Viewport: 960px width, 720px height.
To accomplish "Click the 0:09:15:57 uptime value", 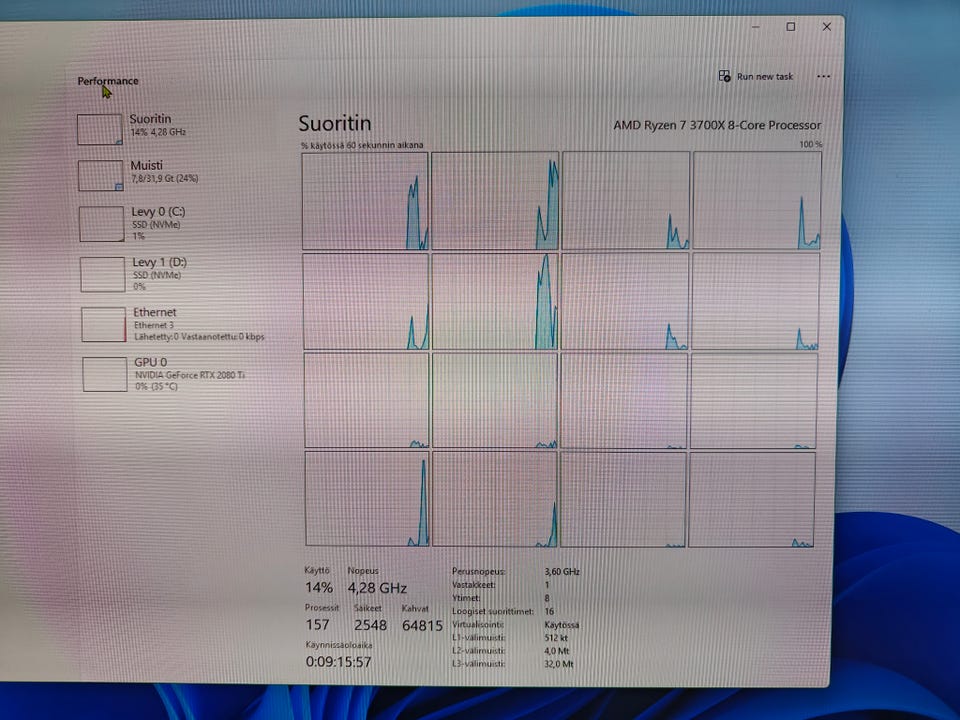I will 339,662.
